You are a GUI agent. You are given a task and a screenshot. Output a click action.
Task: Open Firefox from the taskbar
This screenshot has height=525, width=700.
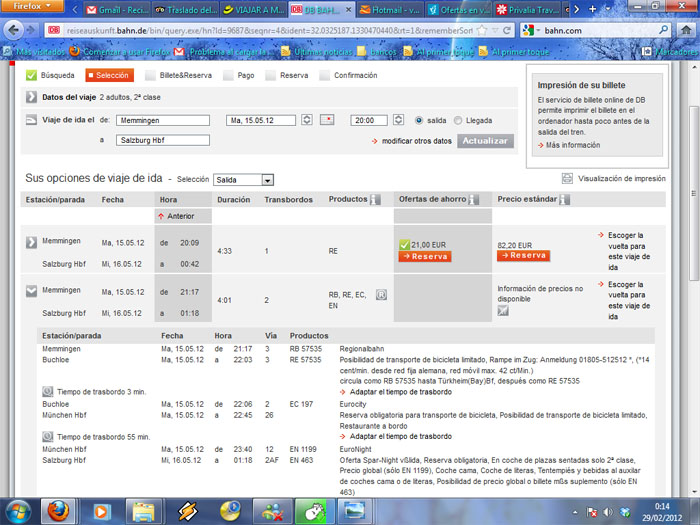(58, 512)
